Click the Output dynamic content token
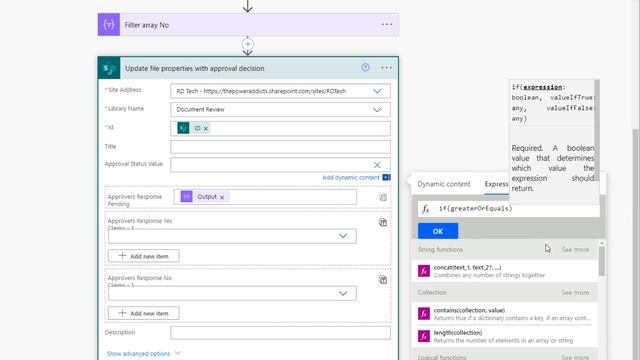 coord(205,197)
